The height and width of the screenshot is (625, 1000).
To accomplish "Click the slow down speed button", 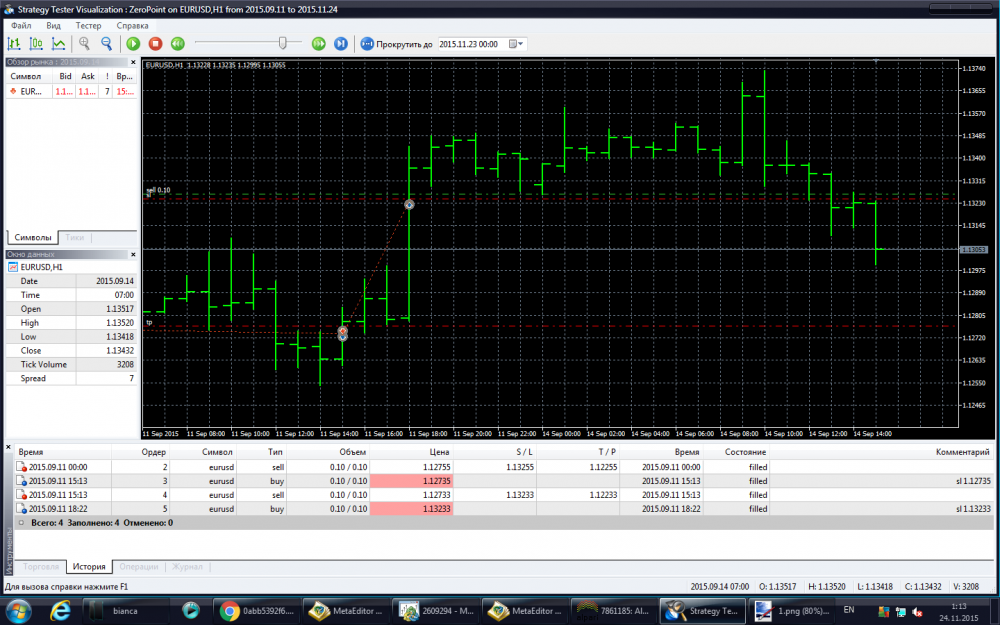I will (177, 44).
